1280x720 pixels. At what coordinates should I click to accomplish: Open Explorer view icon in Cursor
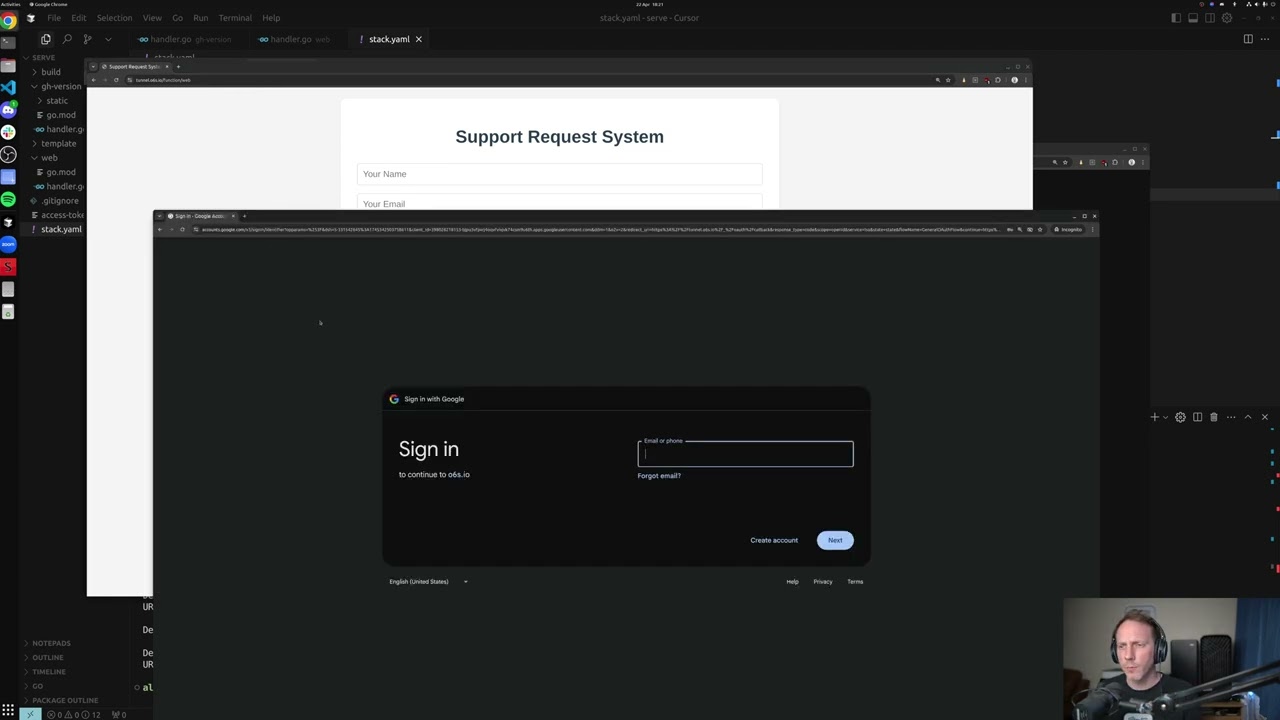(x=45, y=39)
